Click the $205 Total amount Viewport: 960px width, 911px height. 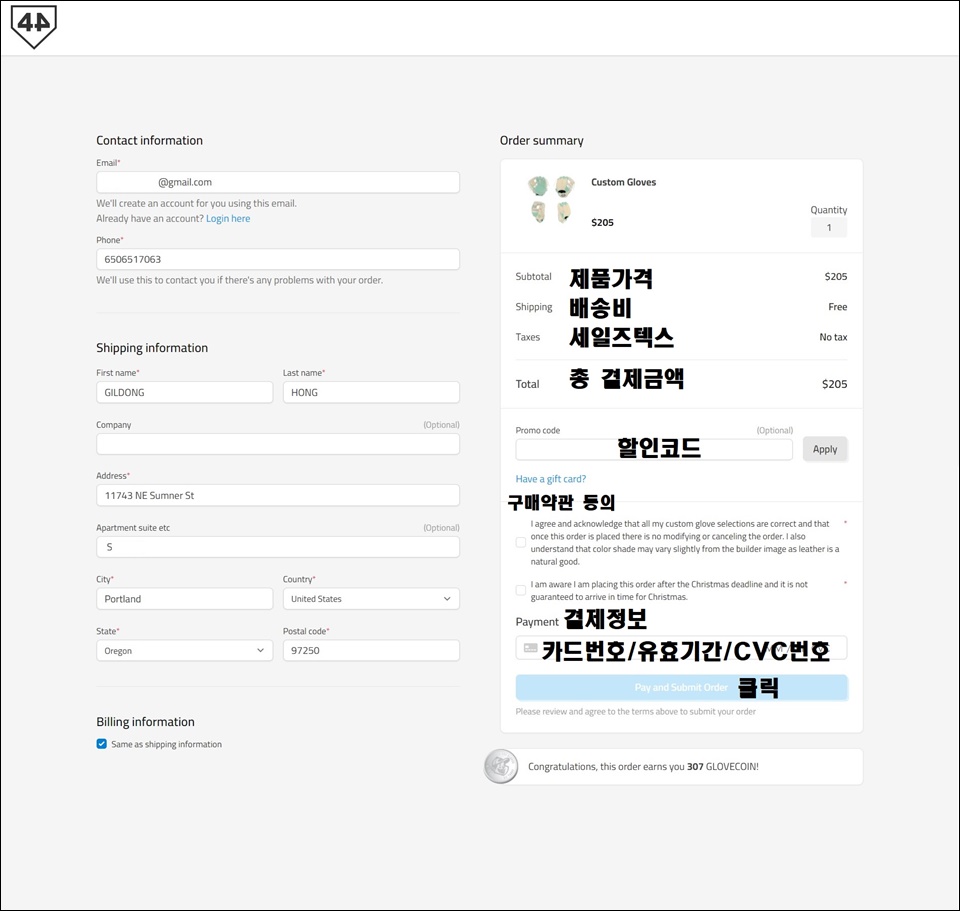(834, 384)
